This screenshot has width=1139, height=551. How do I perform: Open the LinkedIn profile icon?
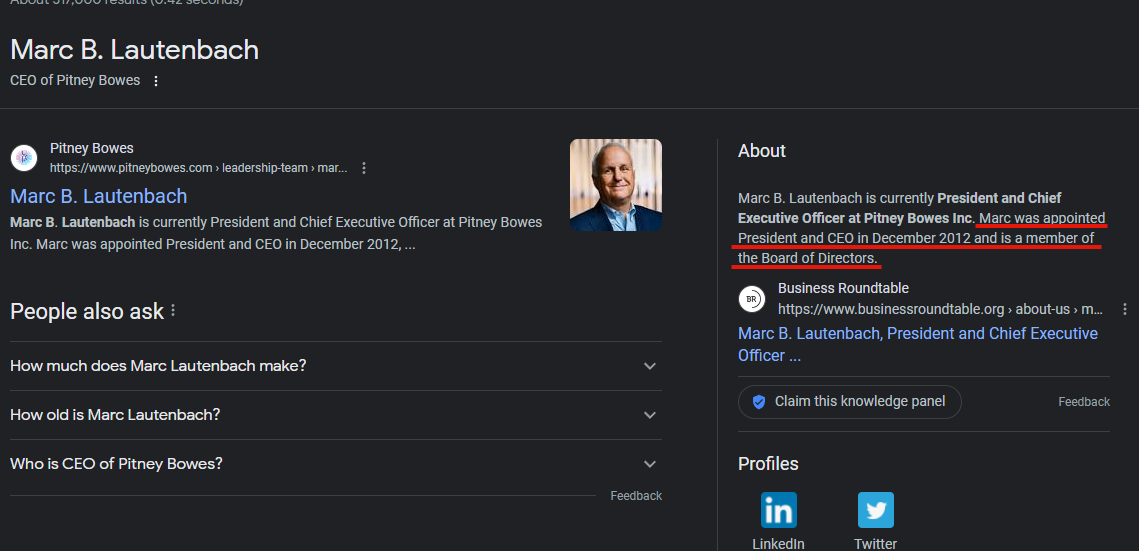779,510
